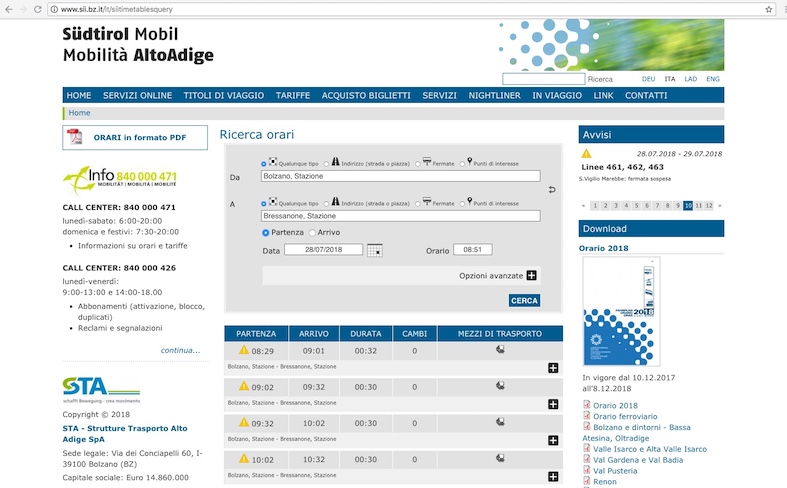Expand details of the 08:29 connection
The width and height of the screenshot is (787, 488).
(553, 368)
